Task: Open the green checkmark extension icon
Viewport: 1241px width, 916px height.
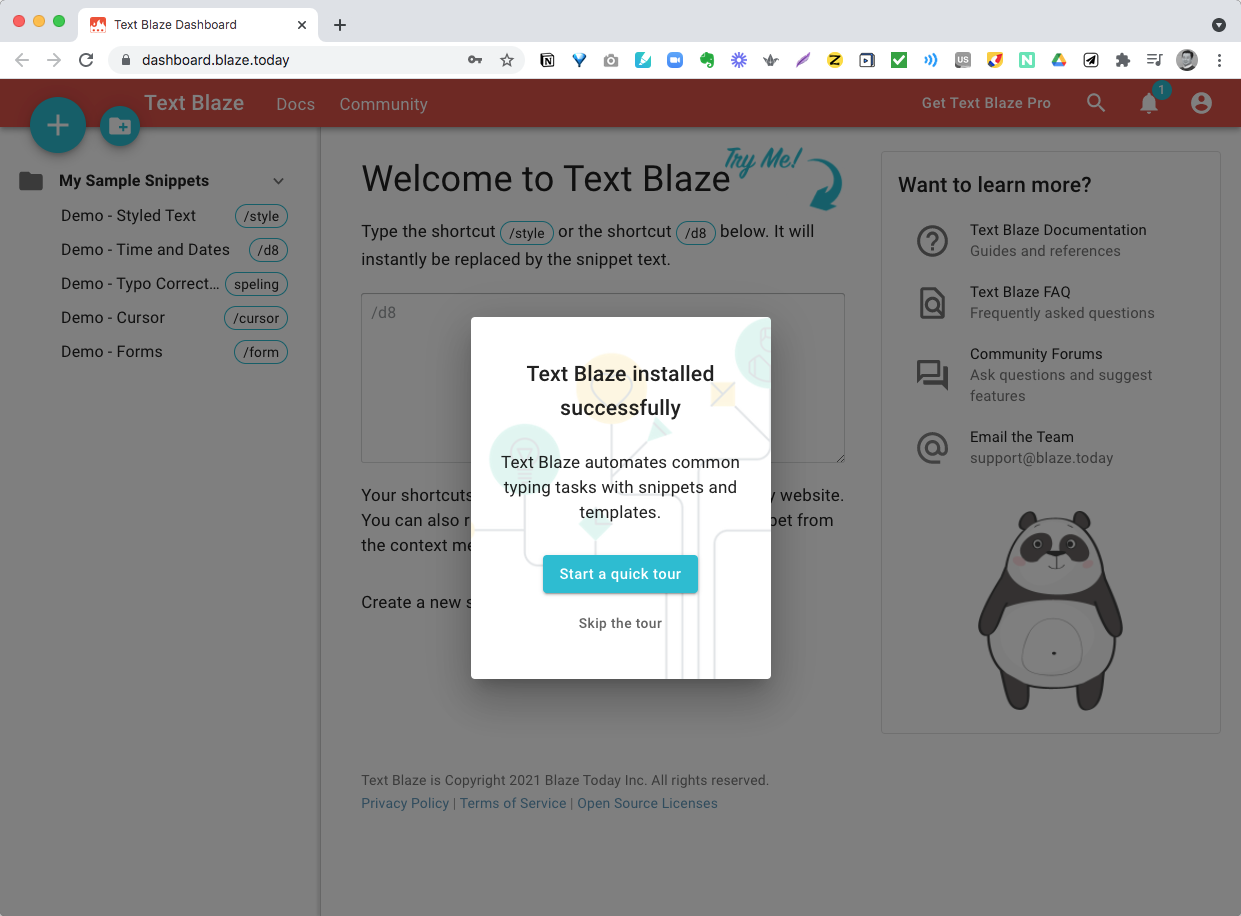Action: 899,60
